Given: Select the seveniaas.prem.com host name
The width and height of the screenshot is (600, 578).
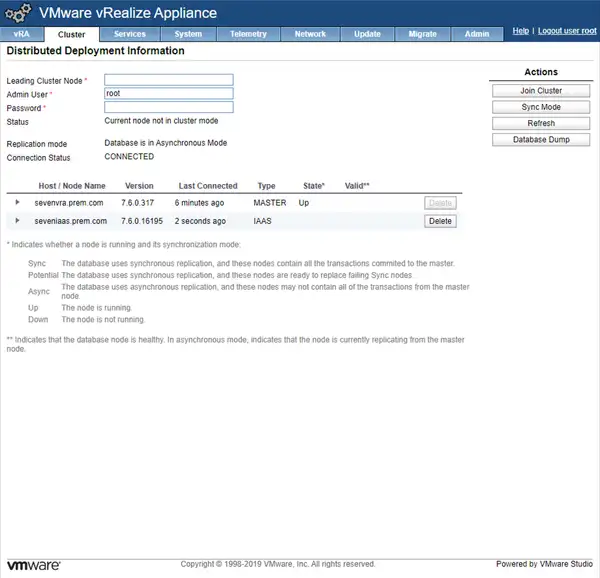Looking at the screenshot, I should point(71,221).
